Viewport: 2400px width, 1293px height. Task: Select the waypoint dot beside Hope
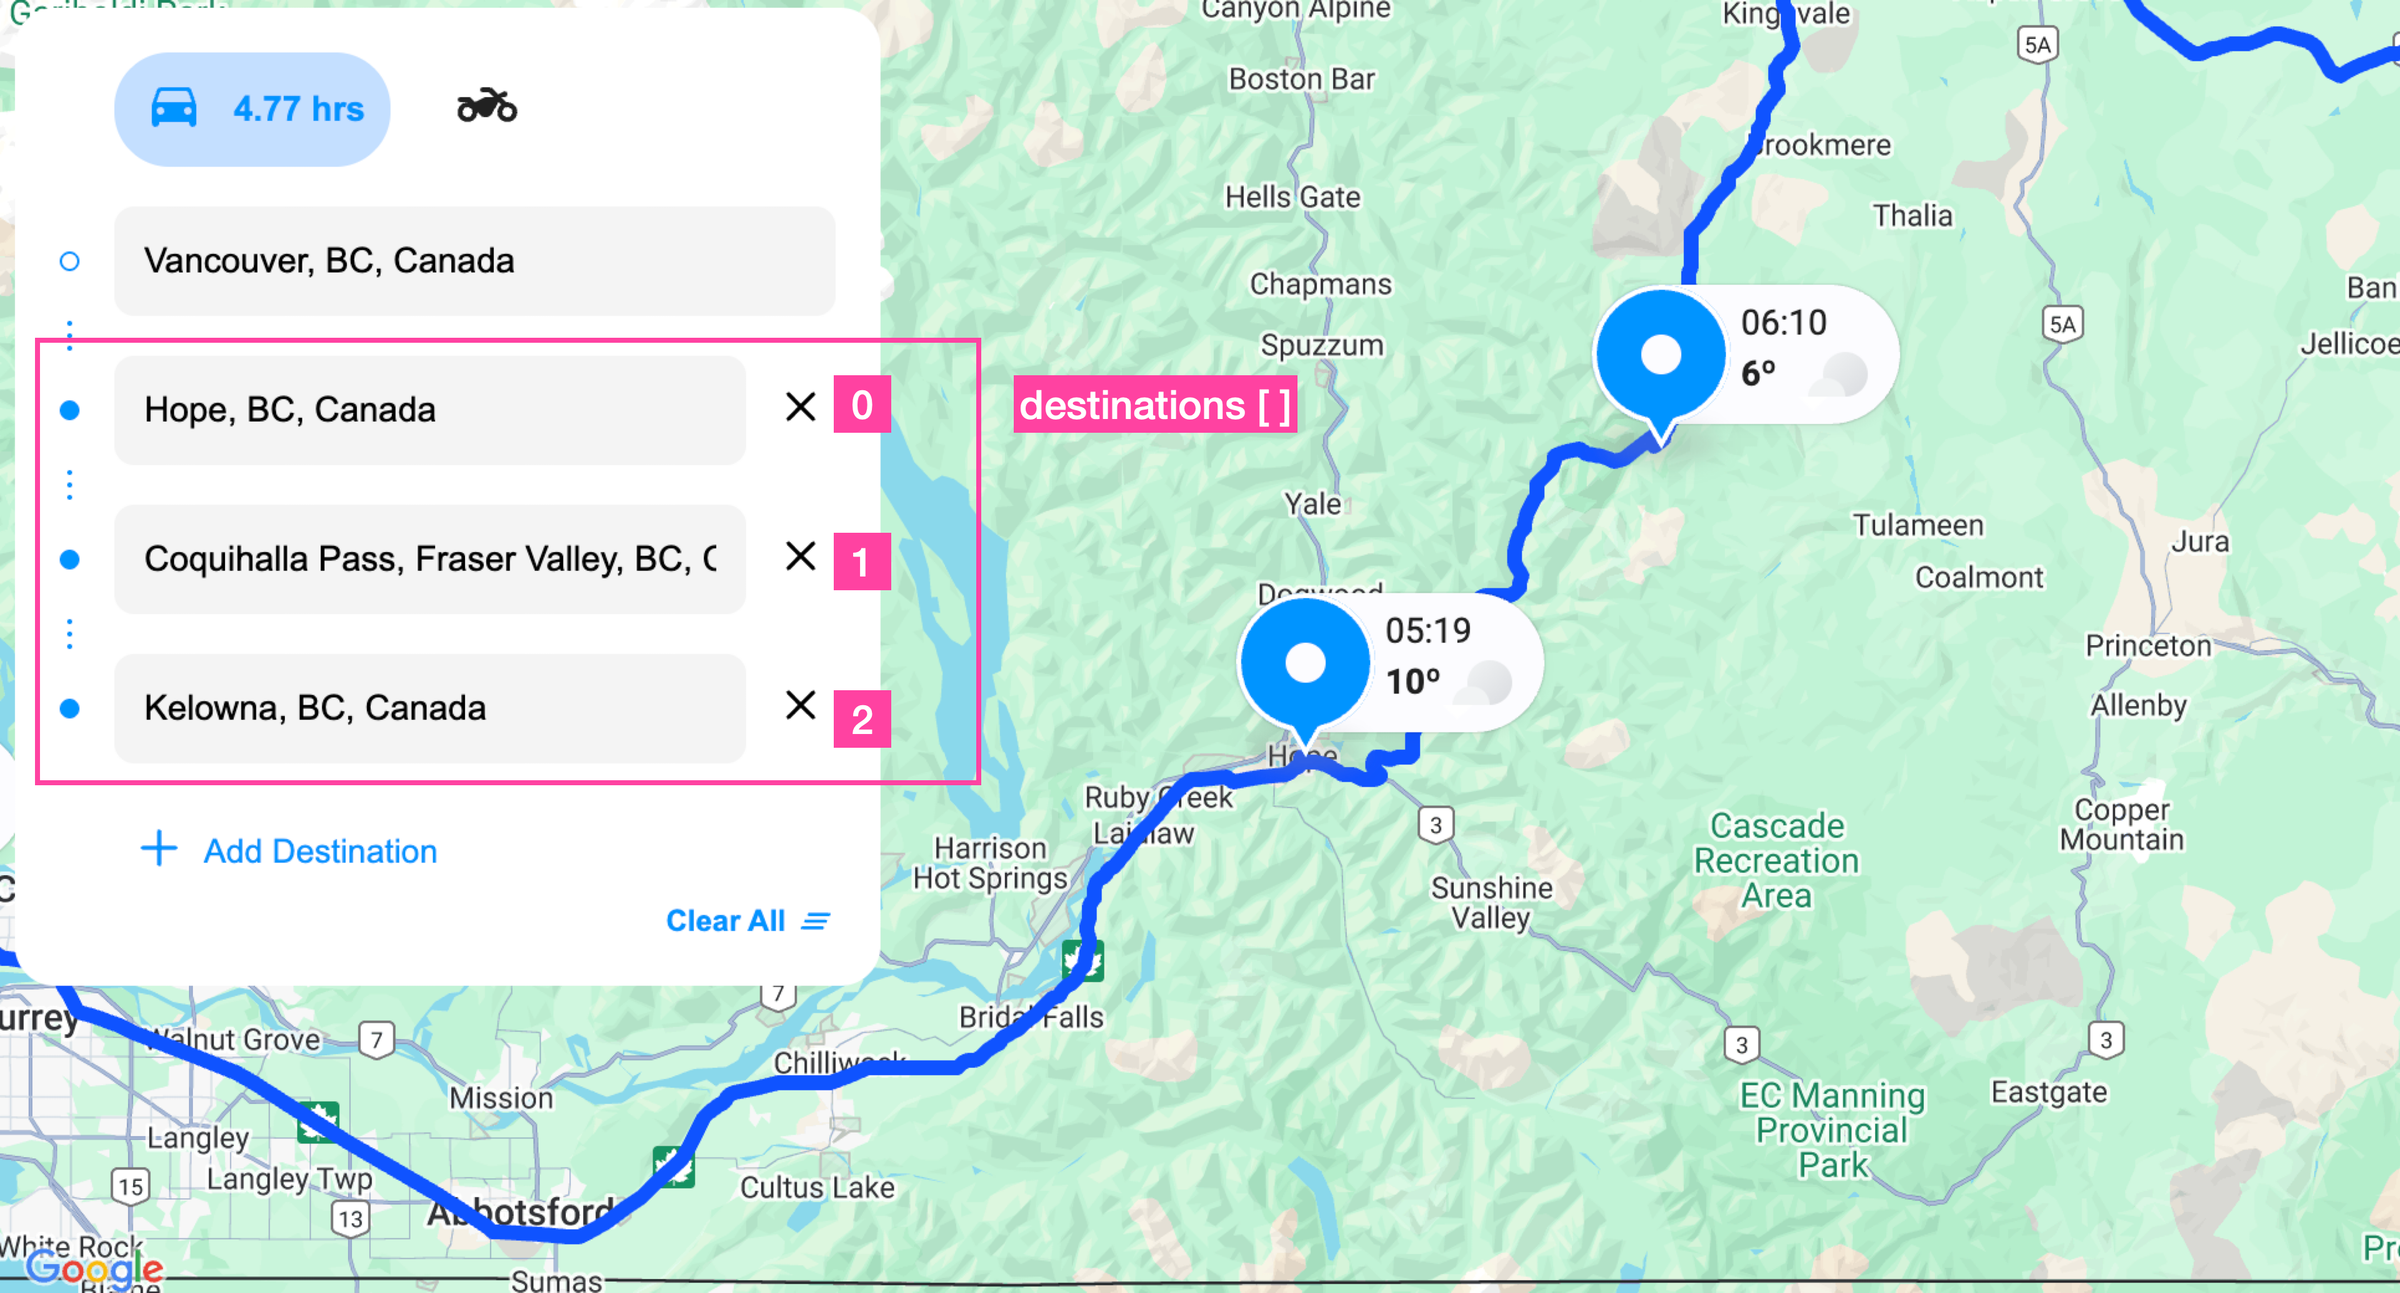click(x=68, y=409)
